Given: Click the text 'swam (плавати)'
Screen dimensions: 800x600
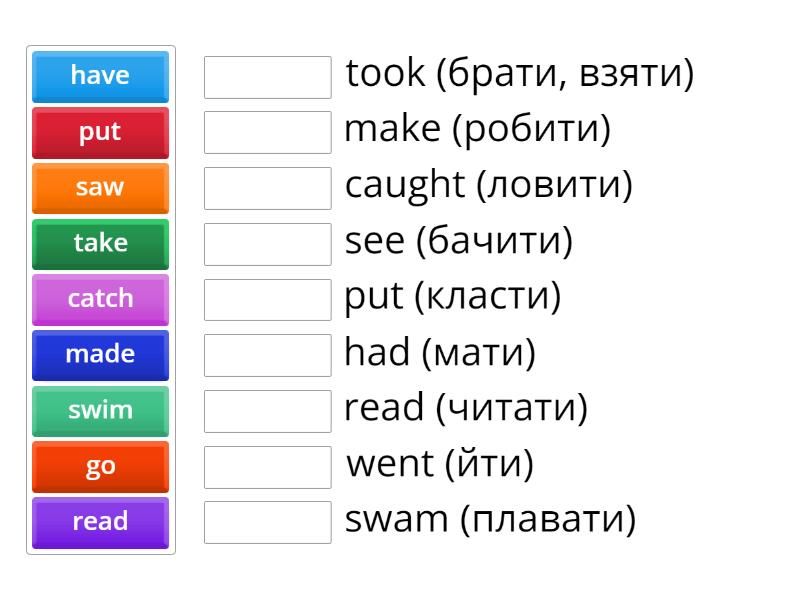Looking at the screenshot, I should pyautogui.click(x=490, y=519).
